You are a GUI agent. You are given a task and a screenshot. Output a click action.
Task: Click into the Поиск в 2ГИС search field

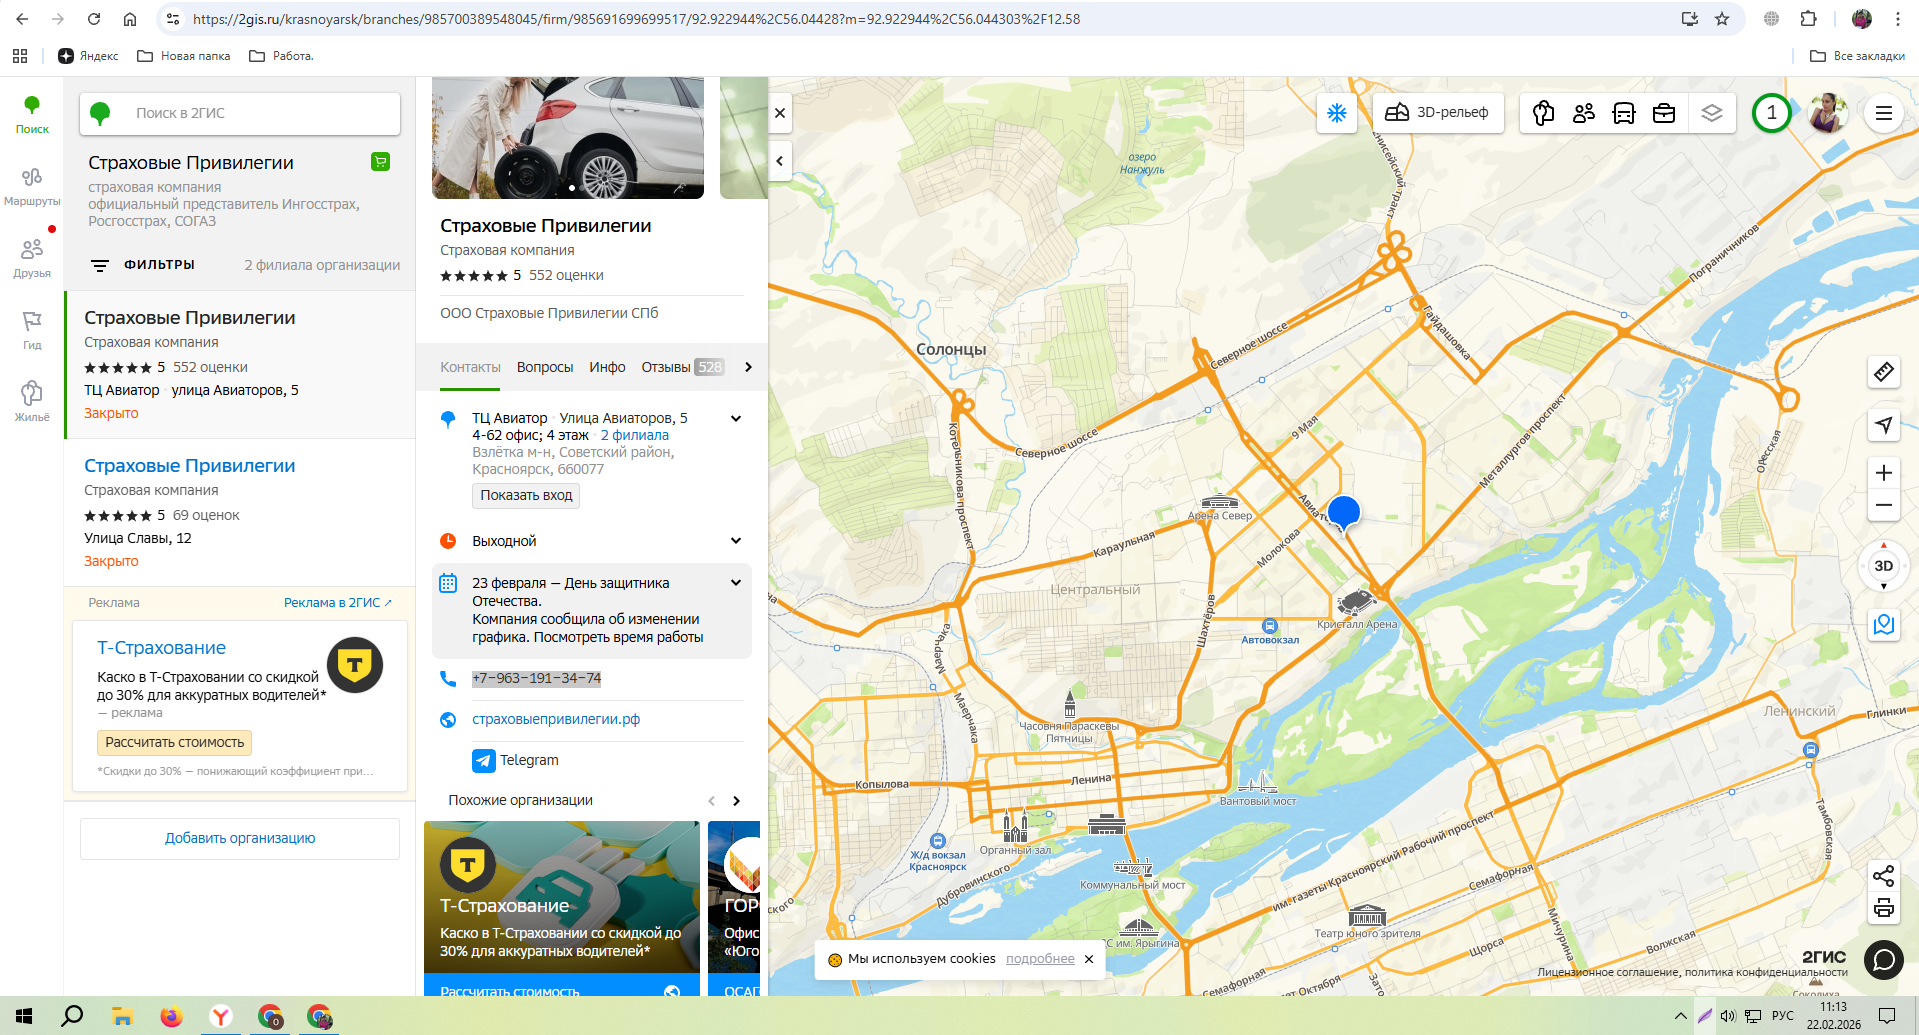(240, 113)
